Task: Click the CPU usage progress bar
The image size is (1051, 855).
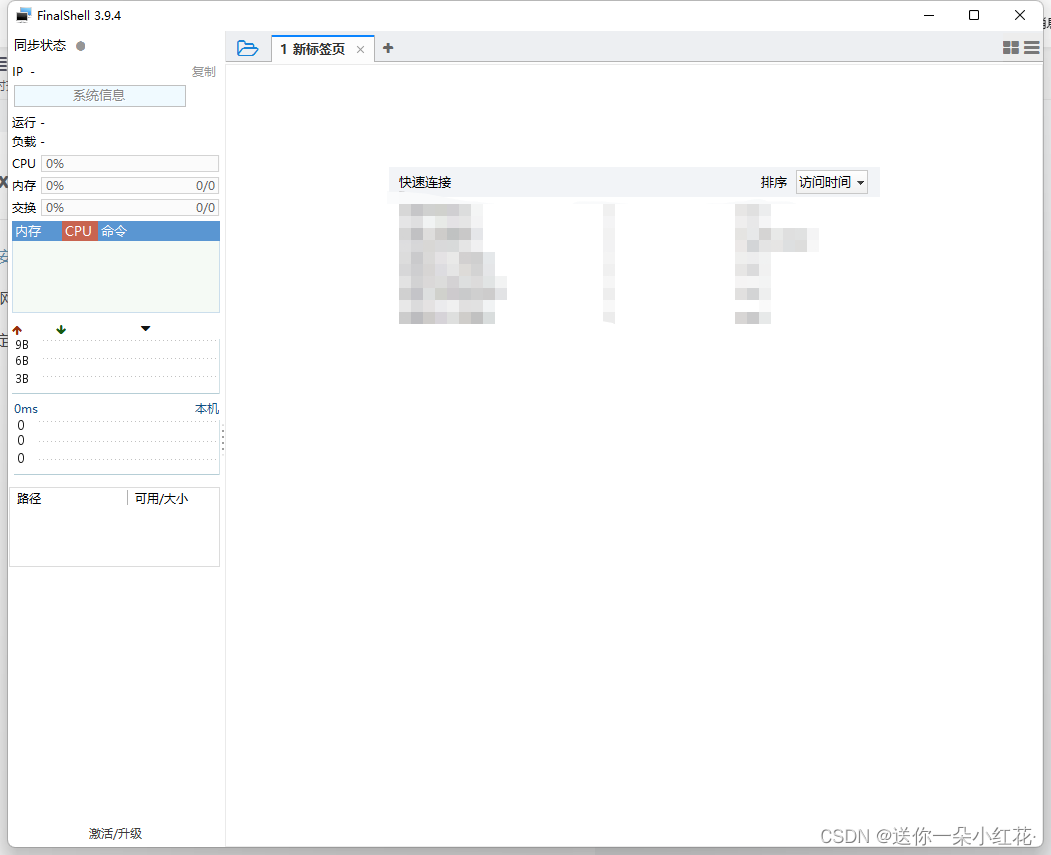Action: tap(130, 163)
